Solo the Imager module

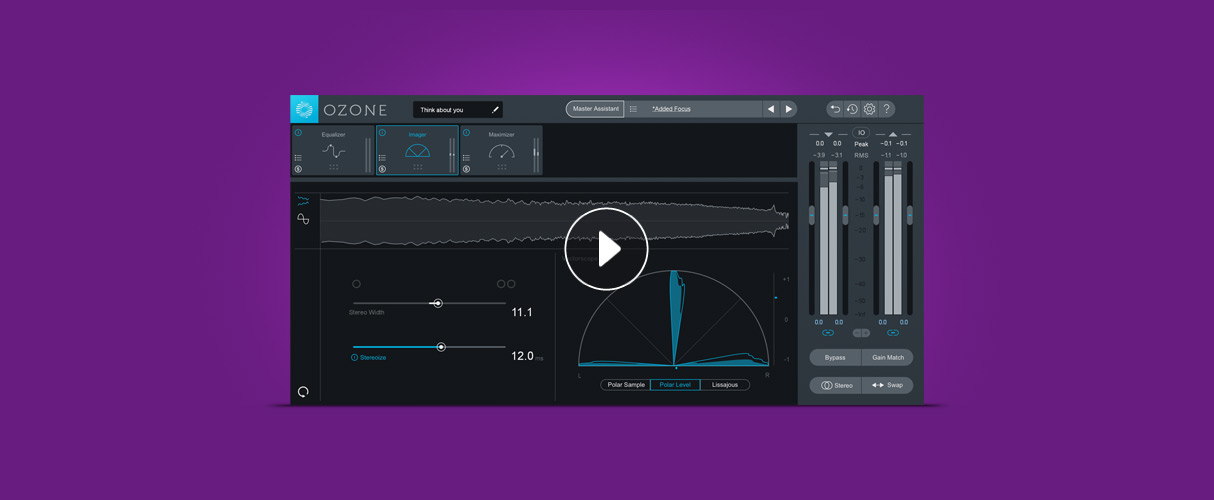coord(382,169)
